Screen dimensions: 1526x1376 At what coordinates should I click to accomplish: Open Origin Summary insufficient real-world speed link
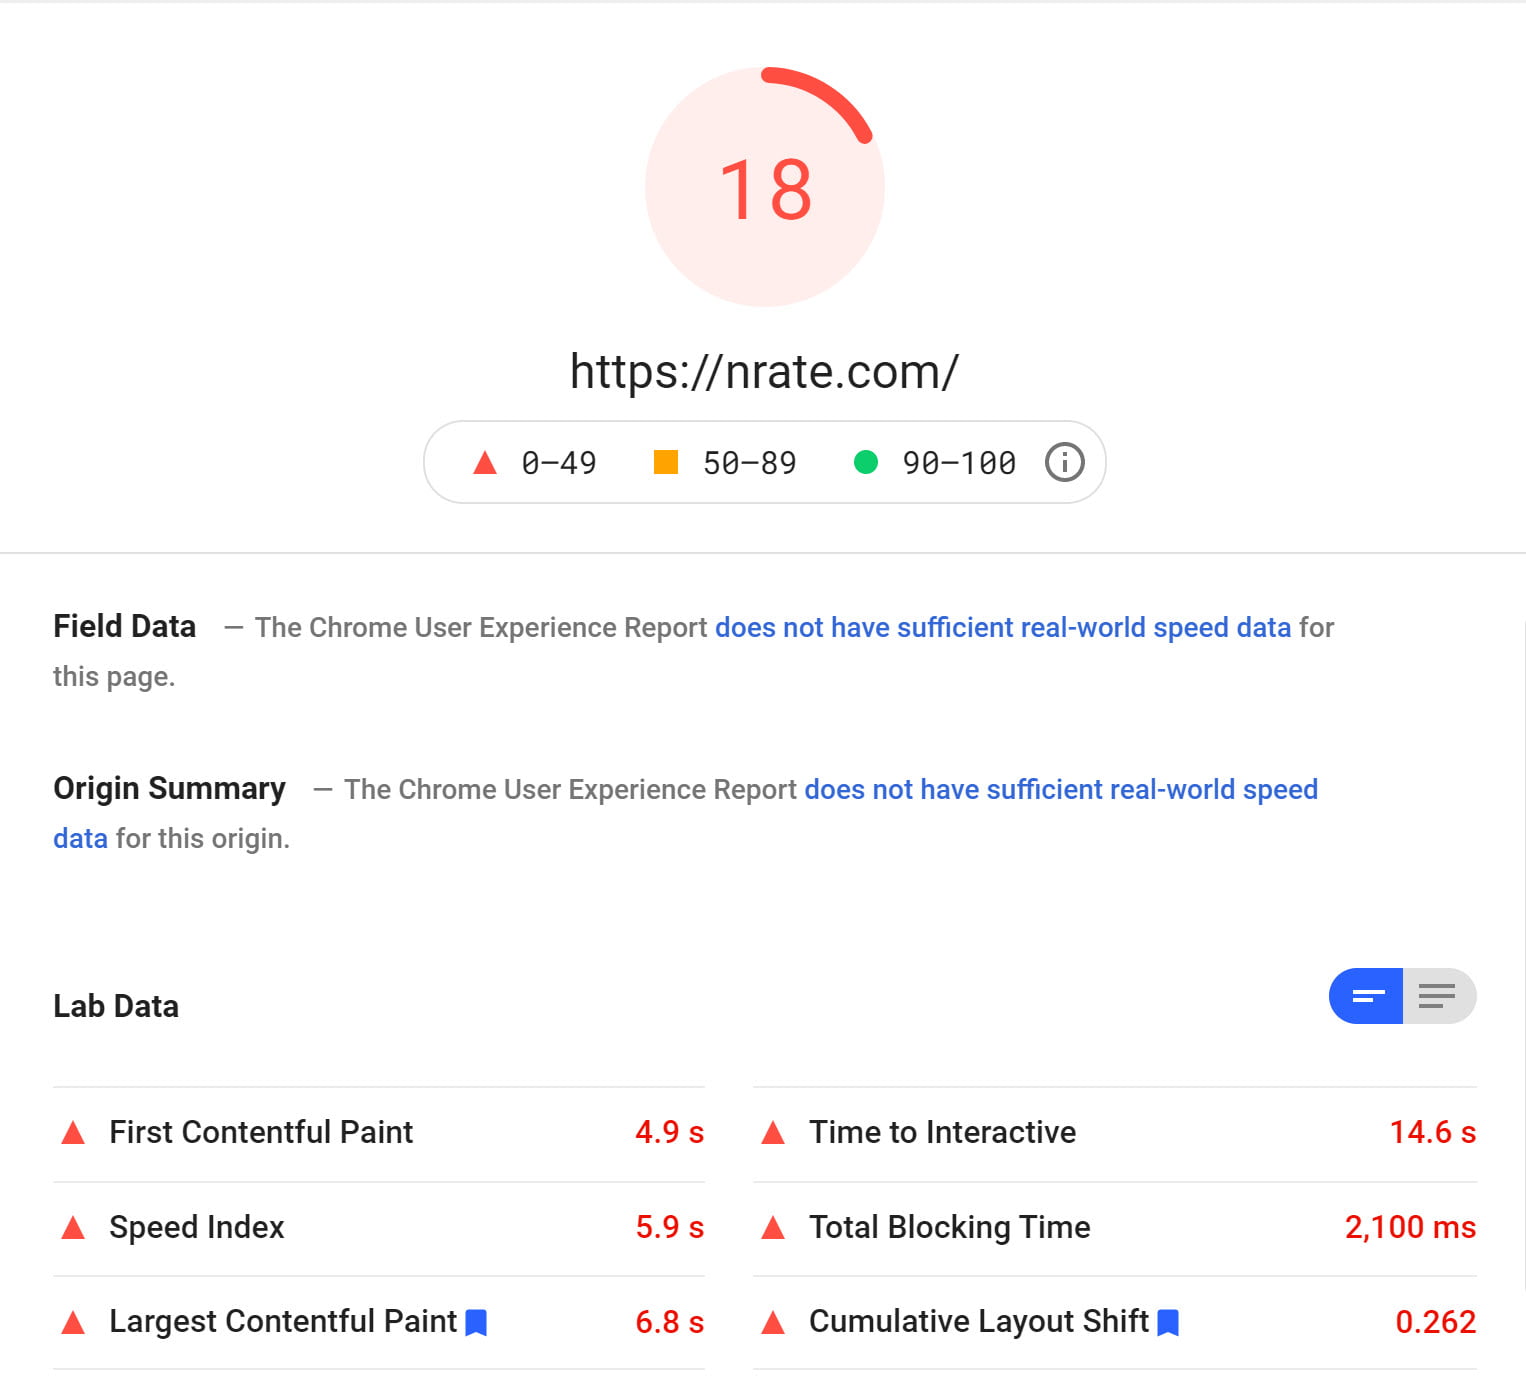click(1061, 789)
